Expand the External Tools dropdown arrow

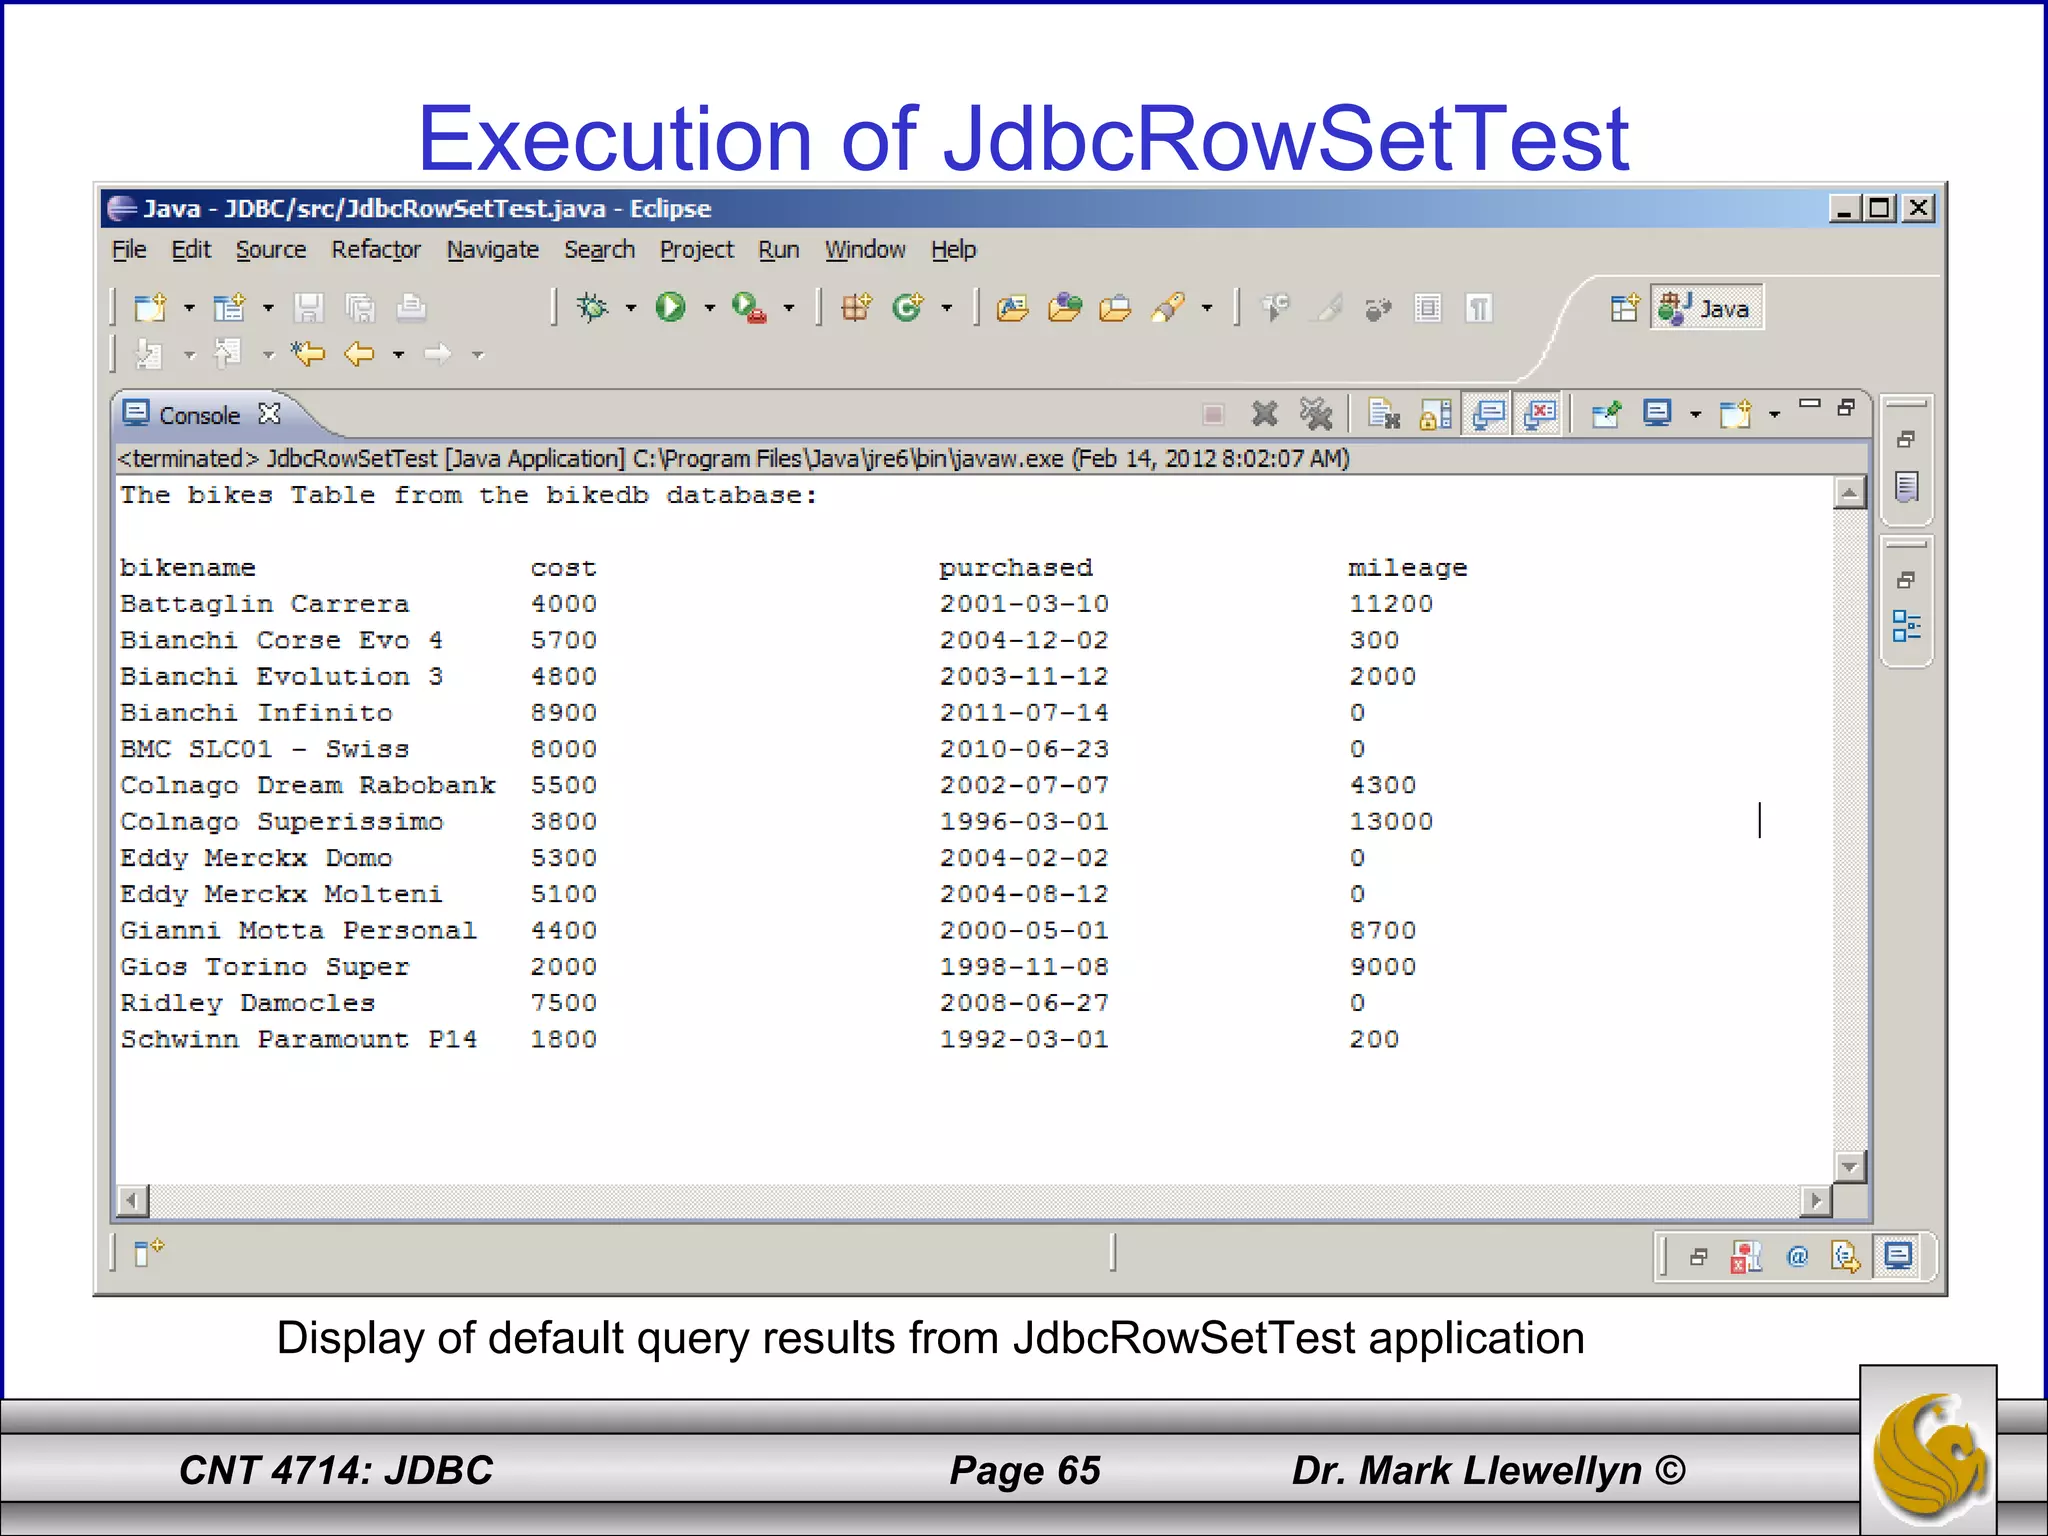pyautogui.click(x=789, y=308)
